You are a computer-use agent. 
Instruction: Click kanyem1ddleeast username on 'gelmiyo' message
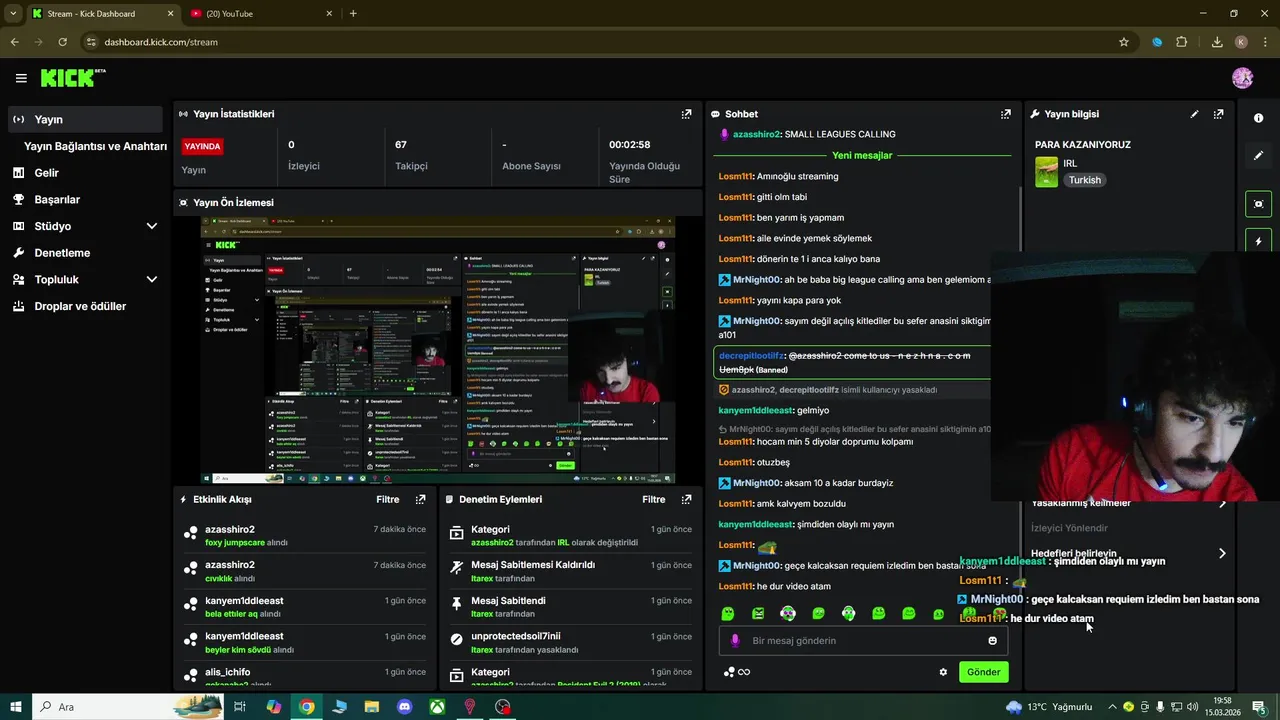pos(756,410)
